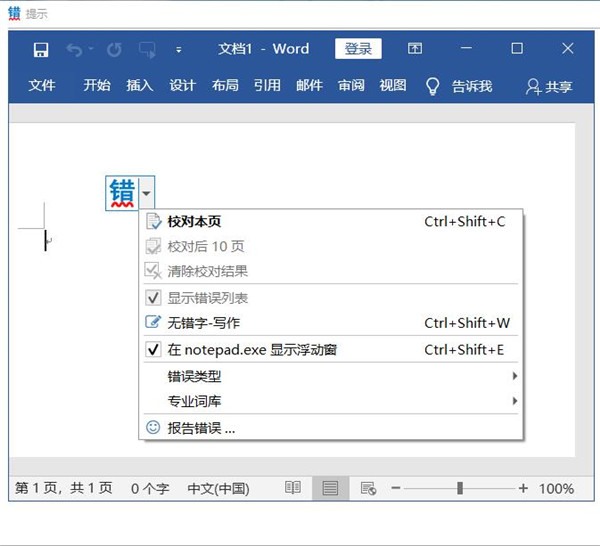Select 校对后 10 页 menu entry
600x546 pixels.
(331, 246)
